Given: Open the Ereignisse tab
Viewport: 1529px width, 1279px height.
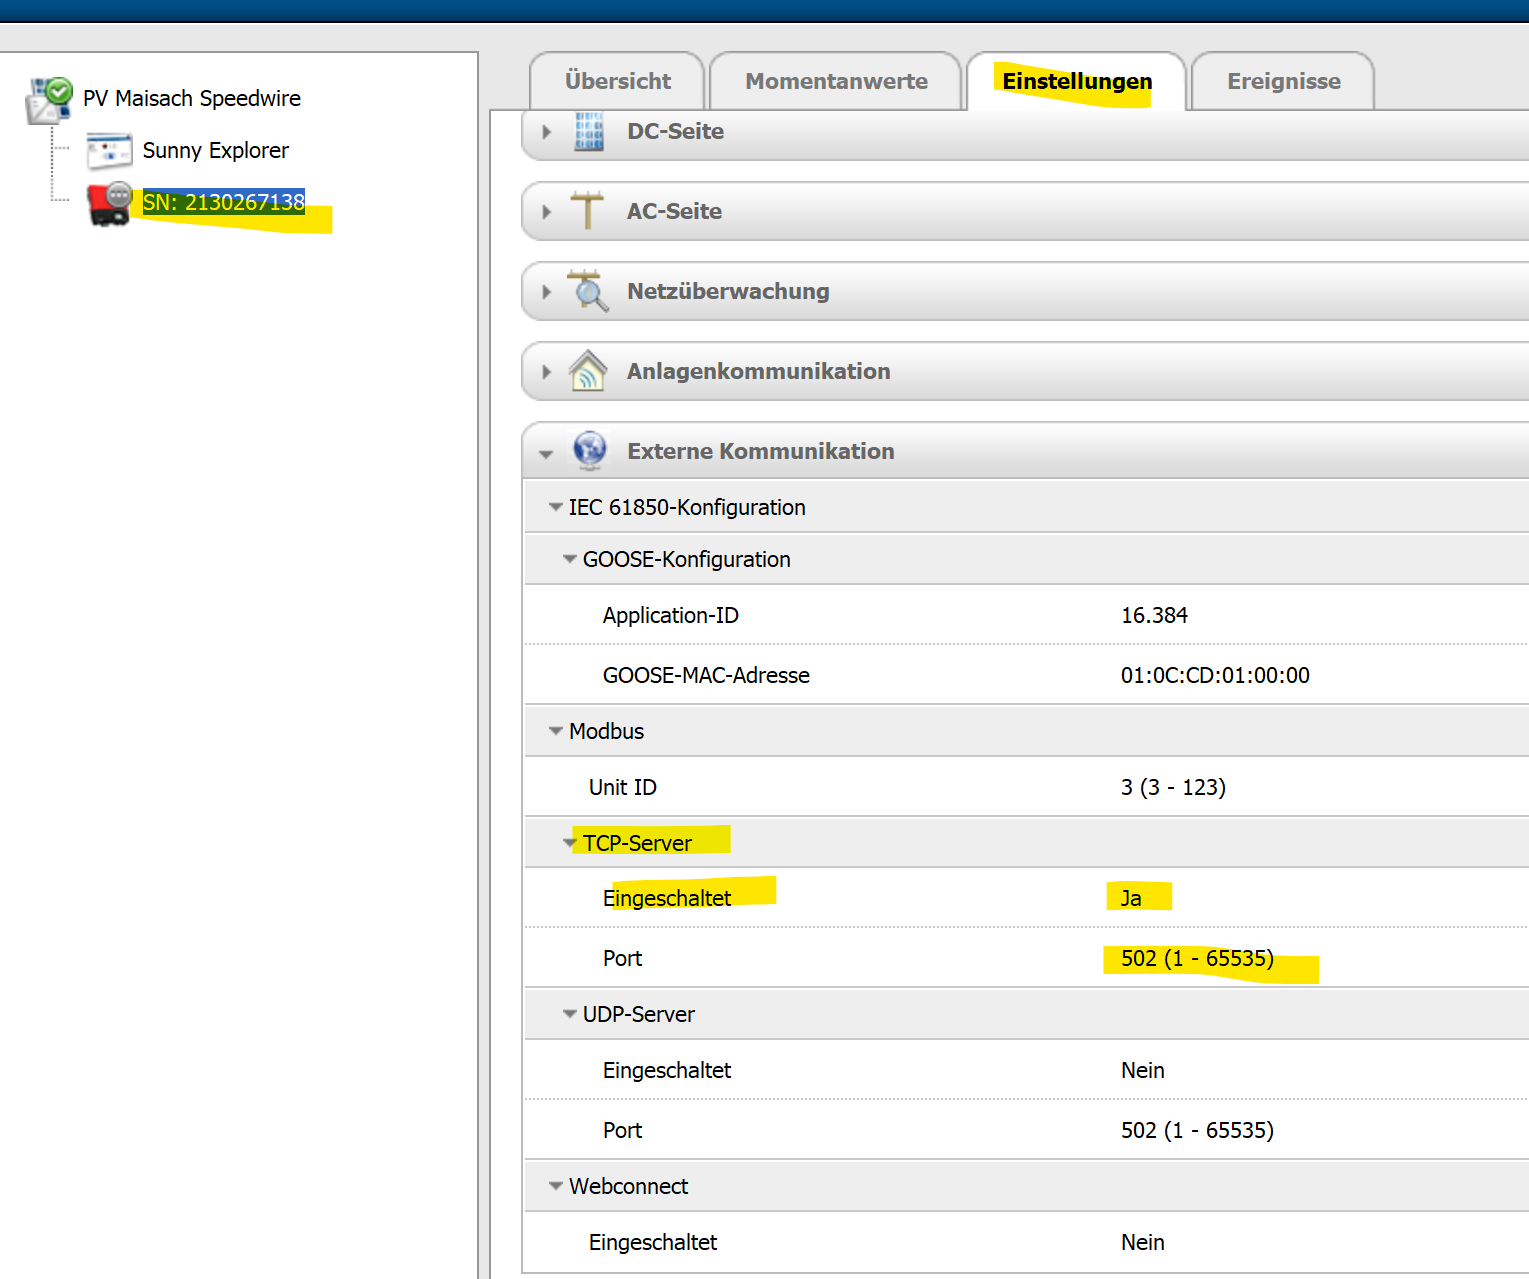Looking at the screenshot, I should click(x=1283, y=81).
